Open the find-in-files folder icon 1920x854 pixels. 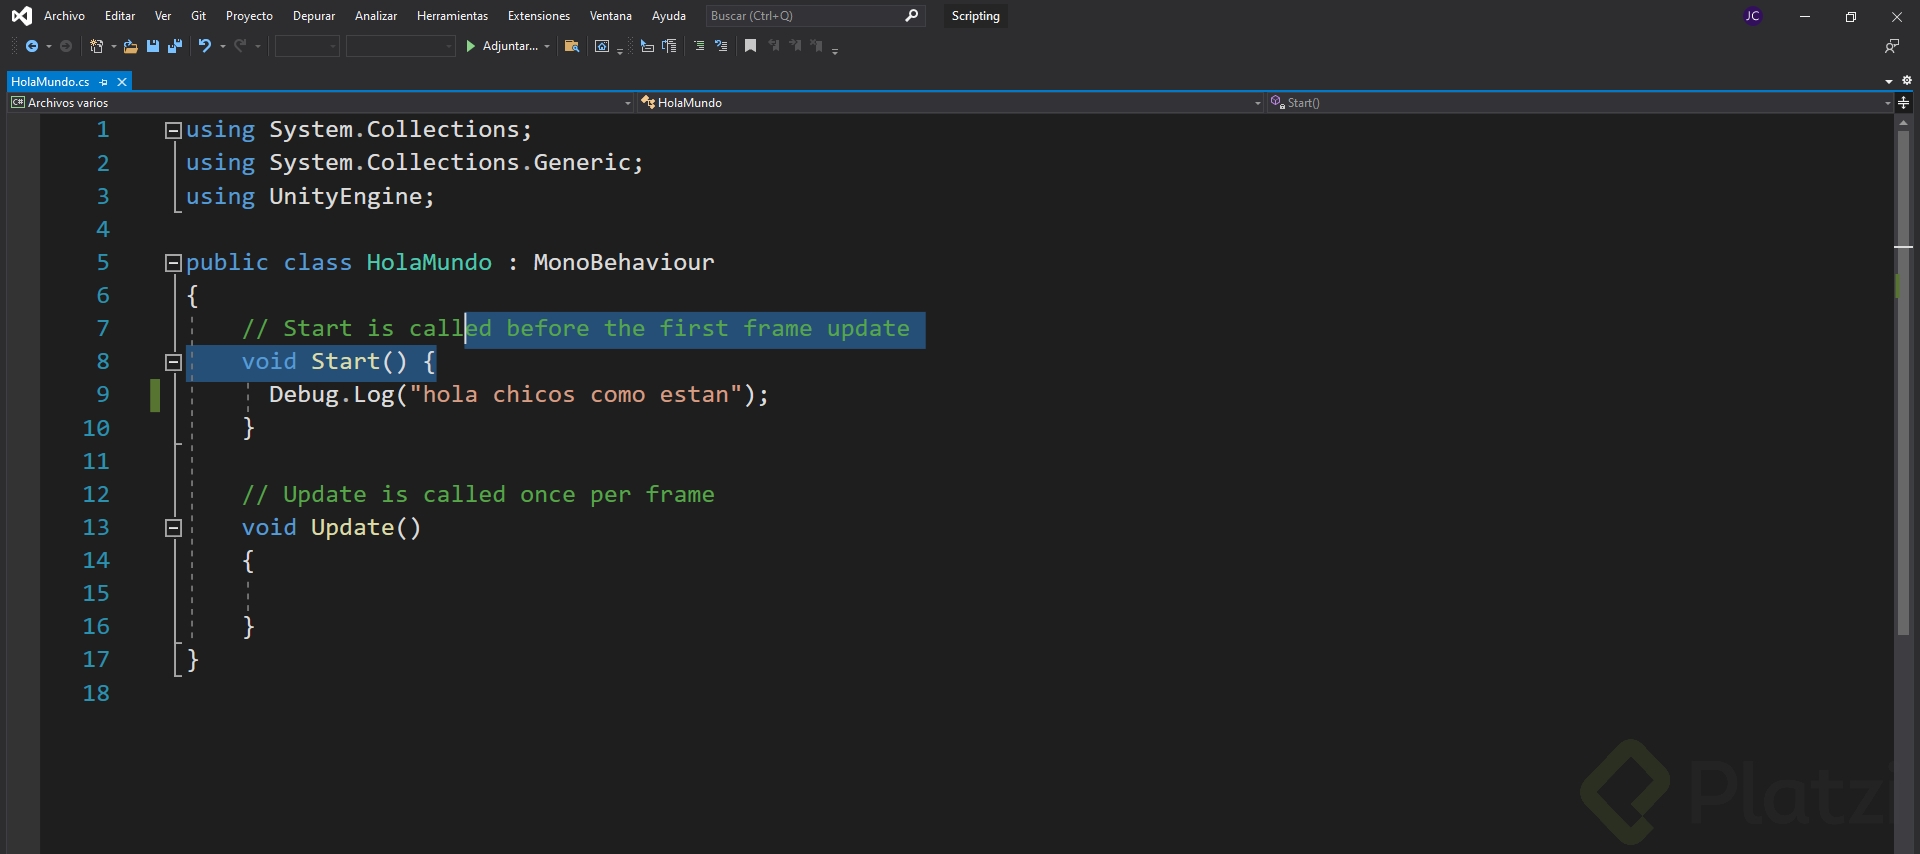[x=572, y=46]
